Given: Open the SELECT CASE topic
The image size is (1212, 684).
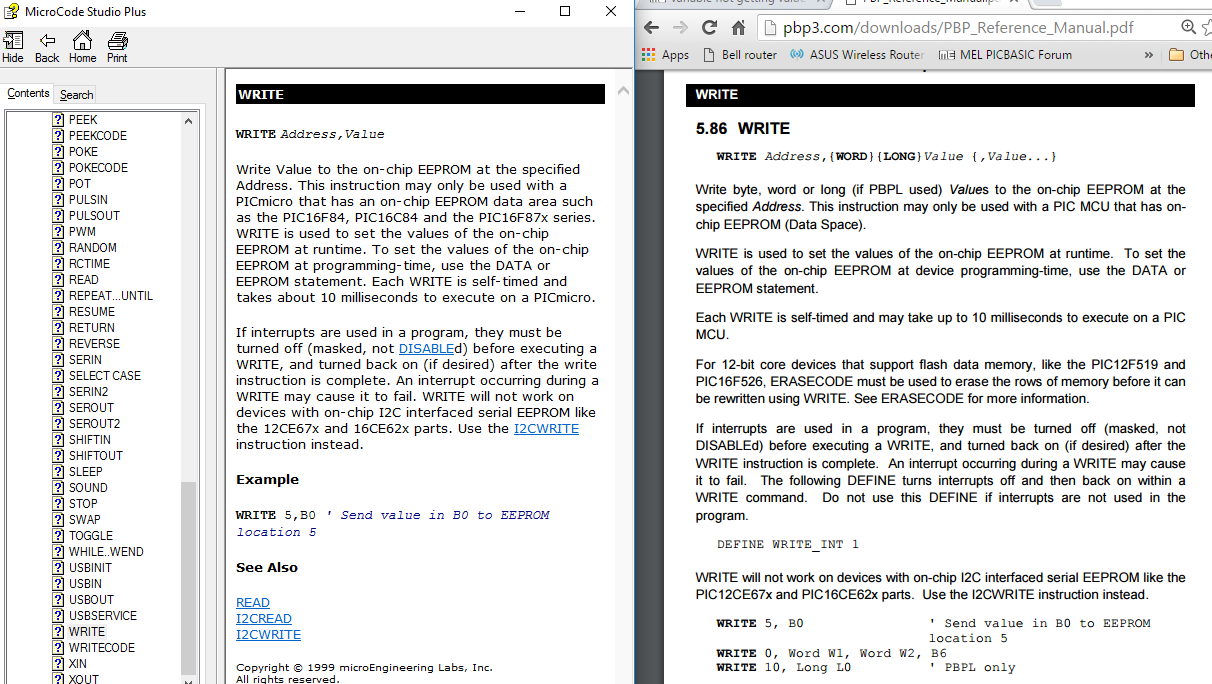Looking at the screenshot, I should click(x=104, y=376).
